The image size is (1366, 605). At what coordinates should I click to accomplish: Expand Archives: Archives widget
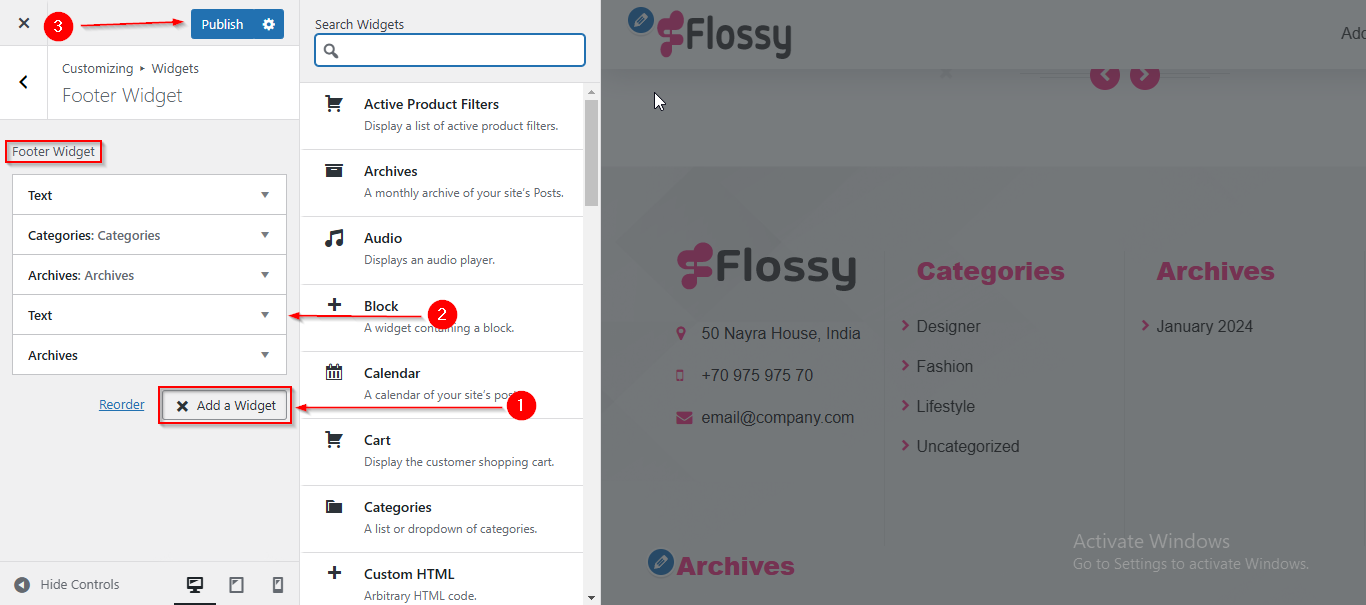(x=149, y=275)
